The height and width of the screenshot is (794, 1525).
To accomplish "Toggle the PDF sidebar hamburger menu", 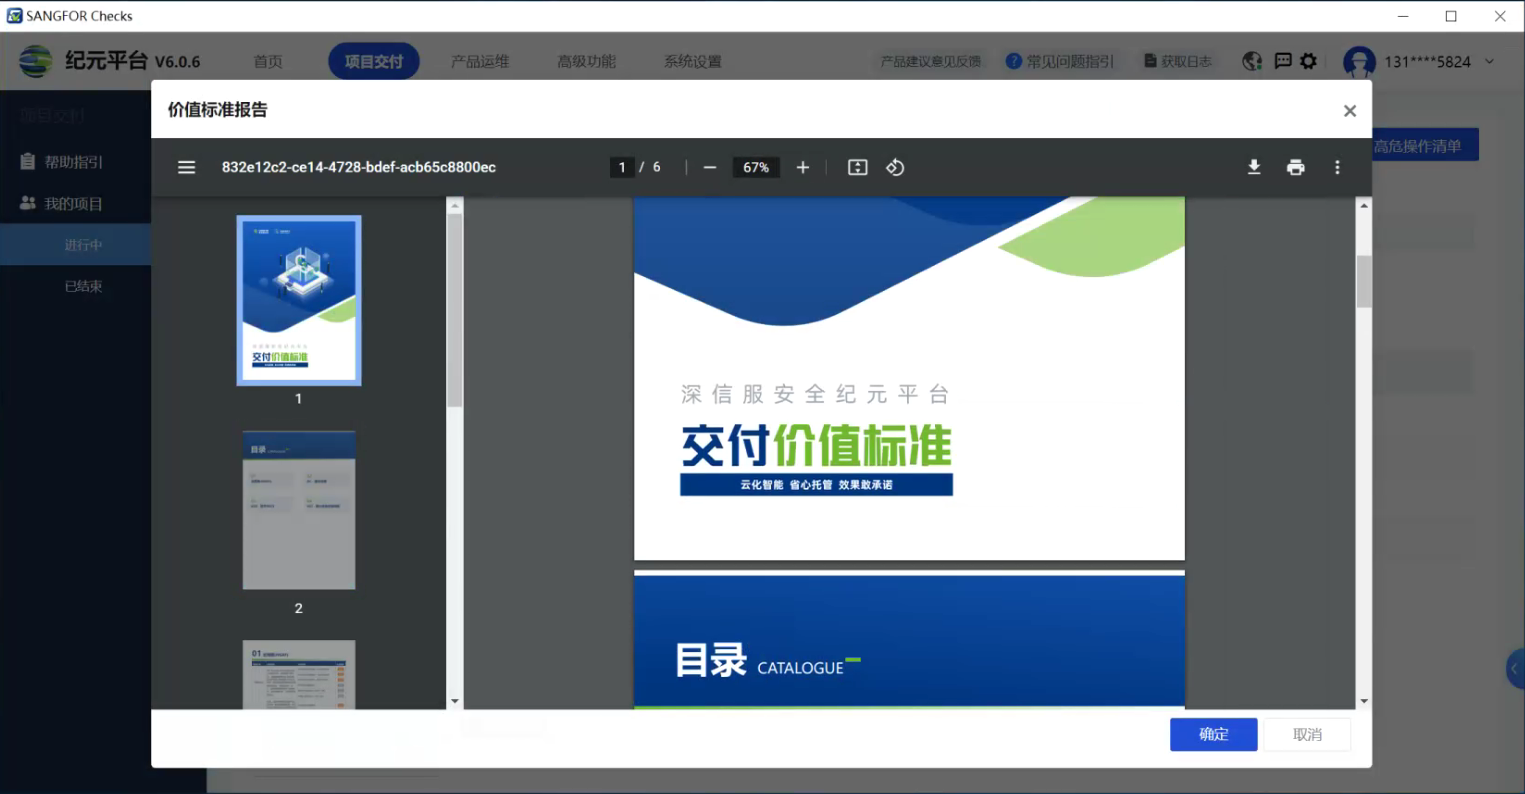I will pos(186,167).
